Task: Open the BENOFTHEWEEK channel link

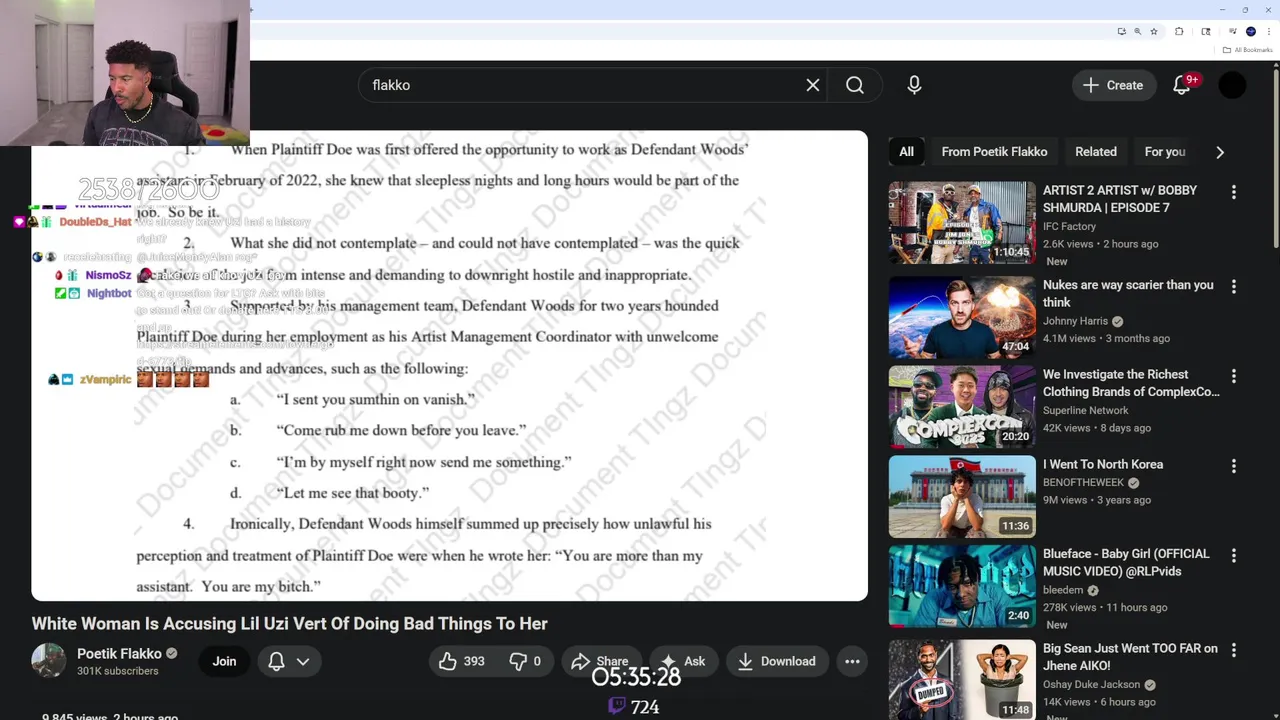Action: tap(1083, 482)
